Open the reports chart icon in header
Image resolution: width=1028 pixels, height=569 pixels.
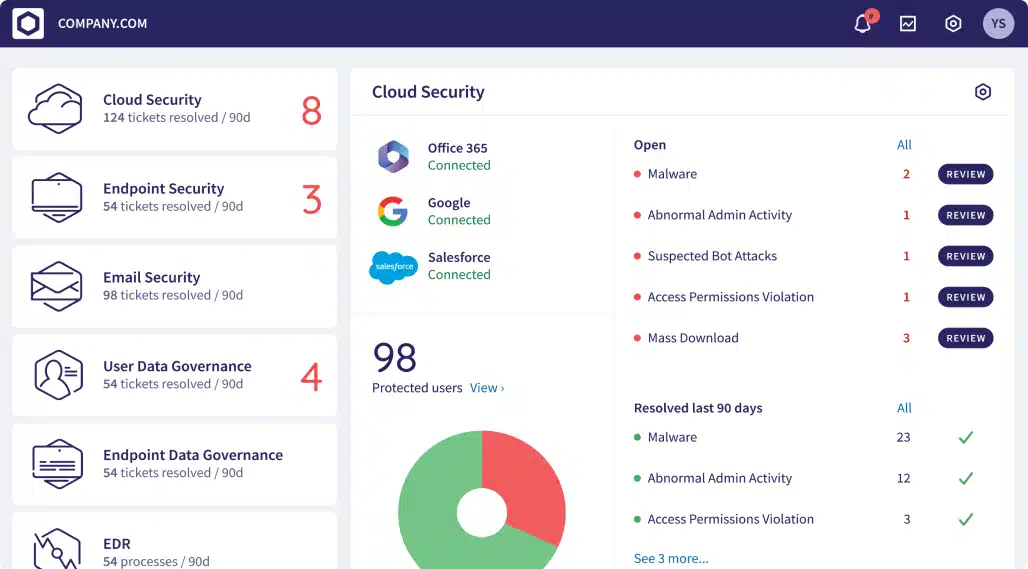pyautogui.click(x=907, y=24)
